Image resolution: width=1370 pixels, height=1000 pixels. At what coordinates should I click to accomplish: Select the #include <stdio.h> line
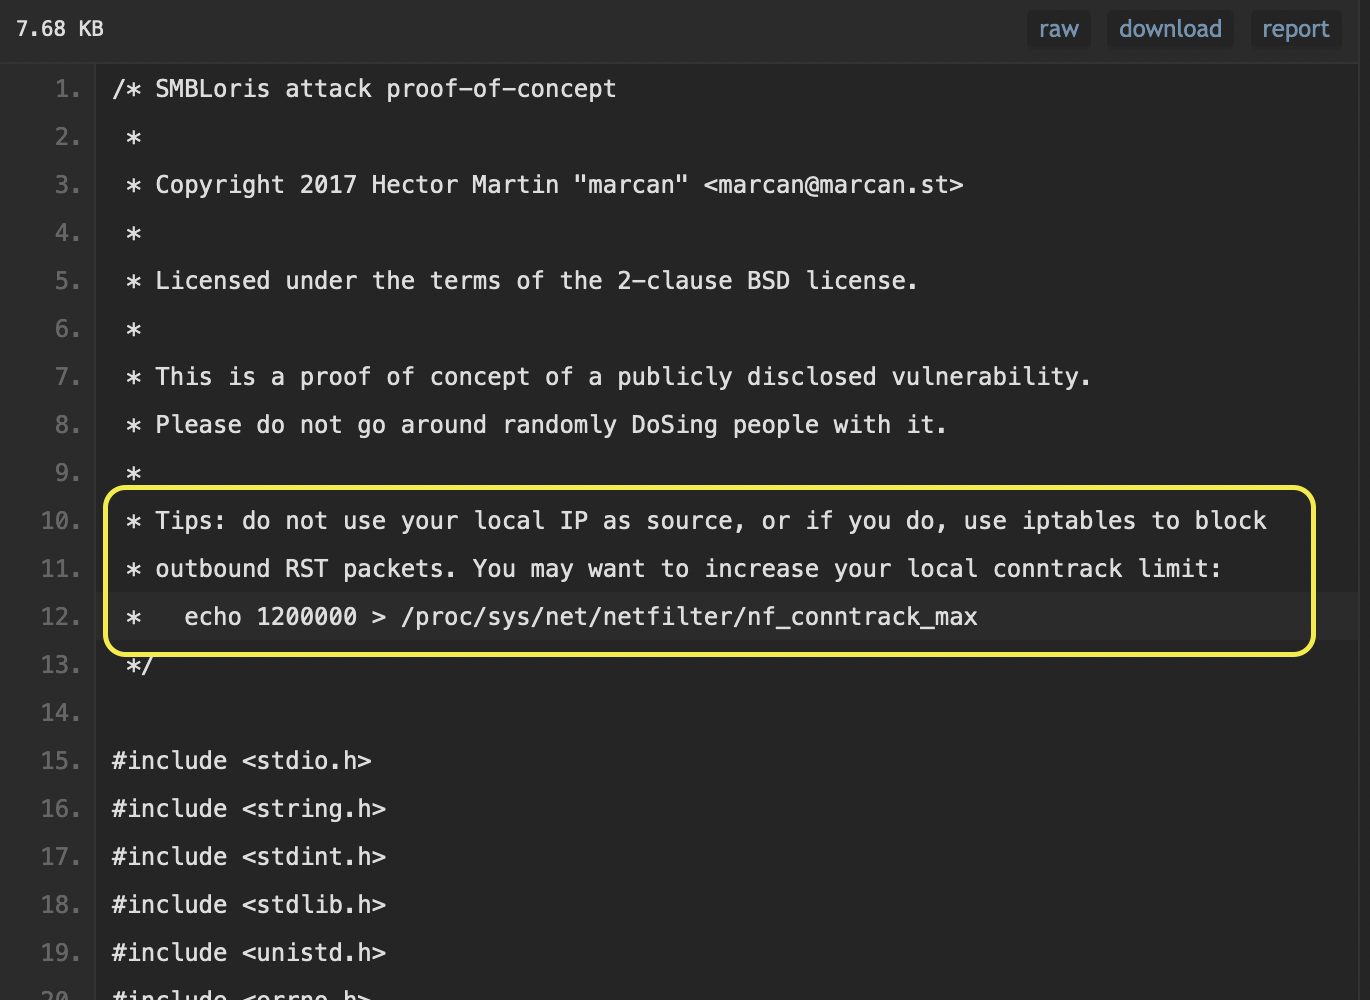pyautogui.click(x=242, y=761)
